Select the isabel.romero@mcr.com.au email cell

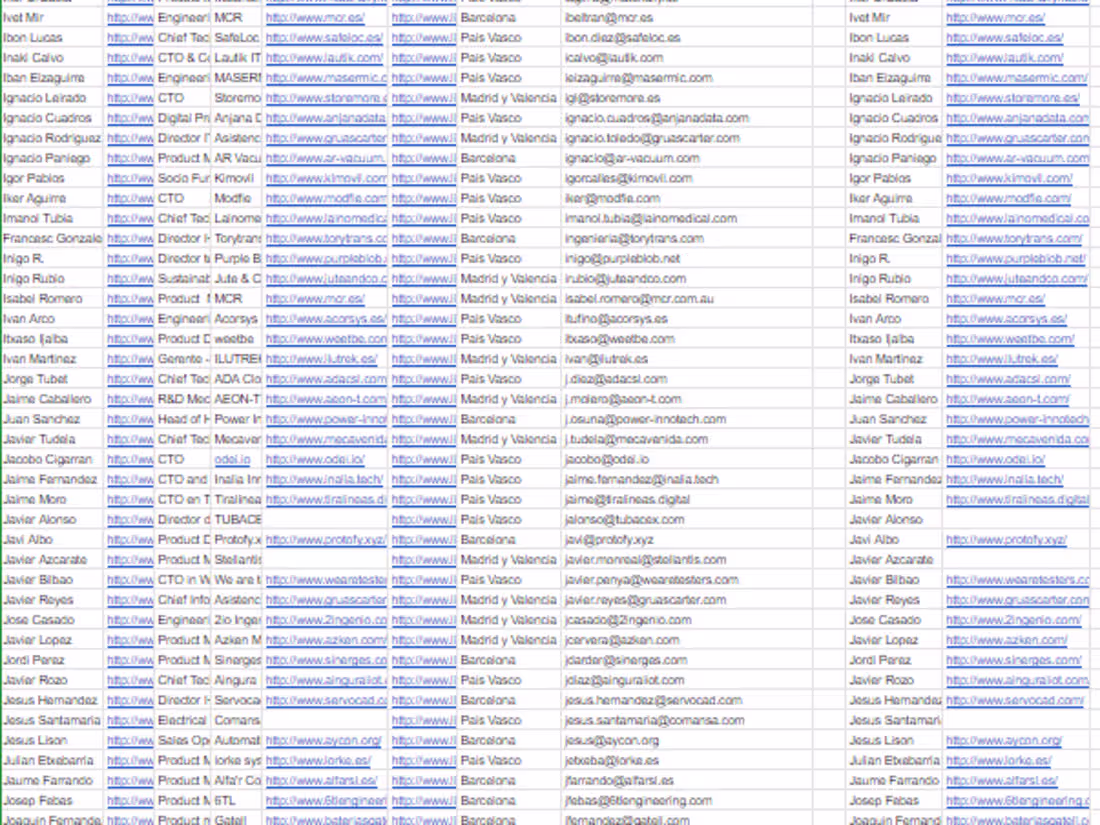pyautogui.click(x=638, y=299)
